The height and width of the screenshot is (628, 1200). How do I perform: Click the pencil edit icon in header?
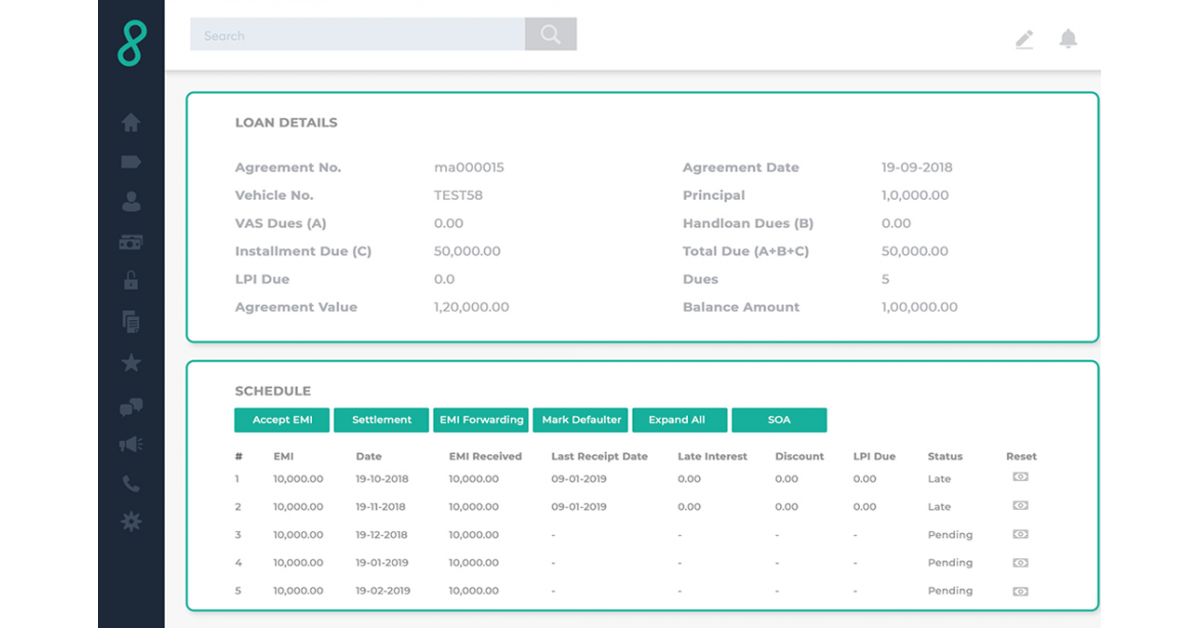coord(1024,40)
